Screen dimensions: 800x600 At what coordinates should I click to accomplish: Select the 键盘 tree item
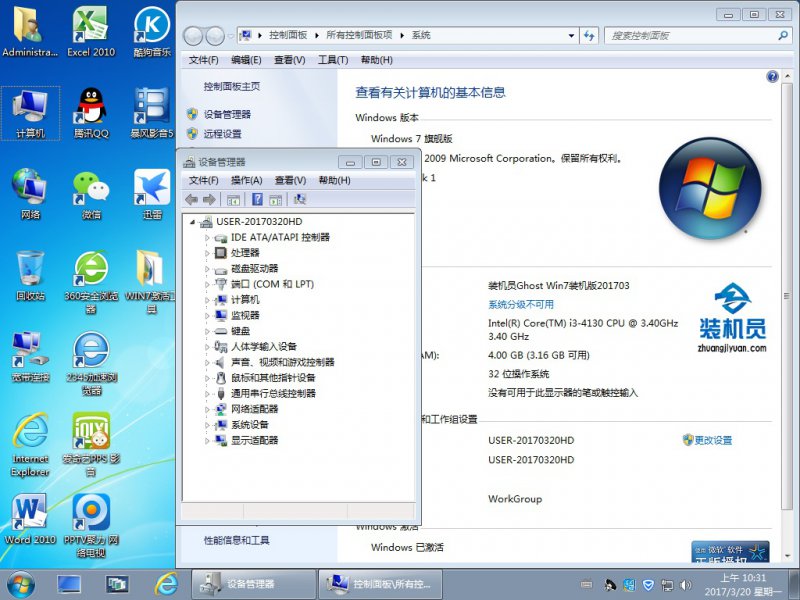tap(240, 331)
